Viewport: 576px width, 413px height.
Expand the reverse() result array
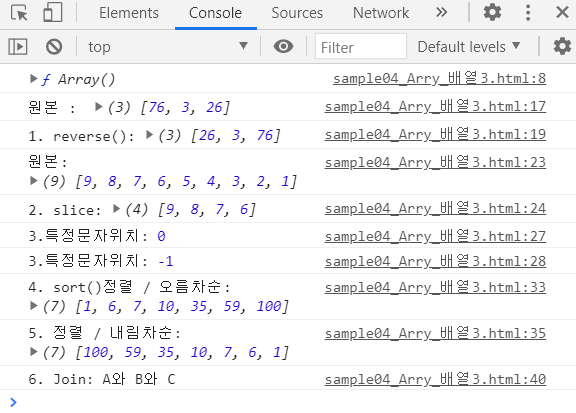149,134
